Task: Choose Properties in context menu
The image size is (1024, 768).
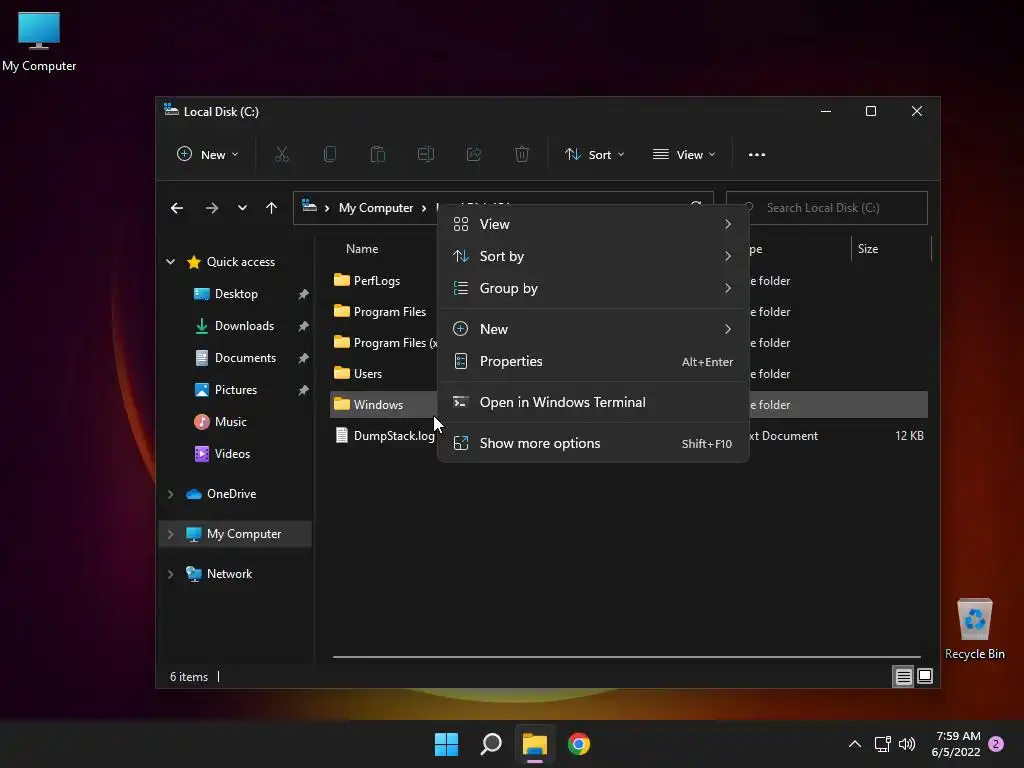Action: pos(593,361)
